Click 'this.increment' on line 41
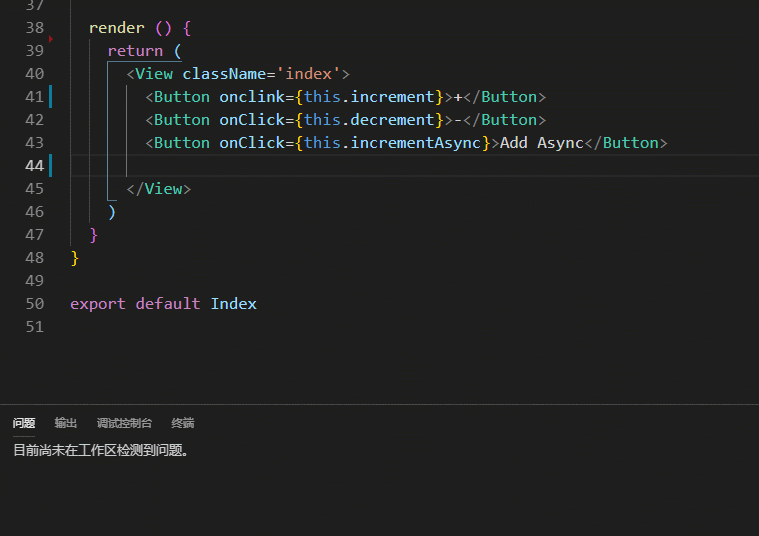This screenshot has width=759, height=536. pyautogui.click(x=369, y=97)
